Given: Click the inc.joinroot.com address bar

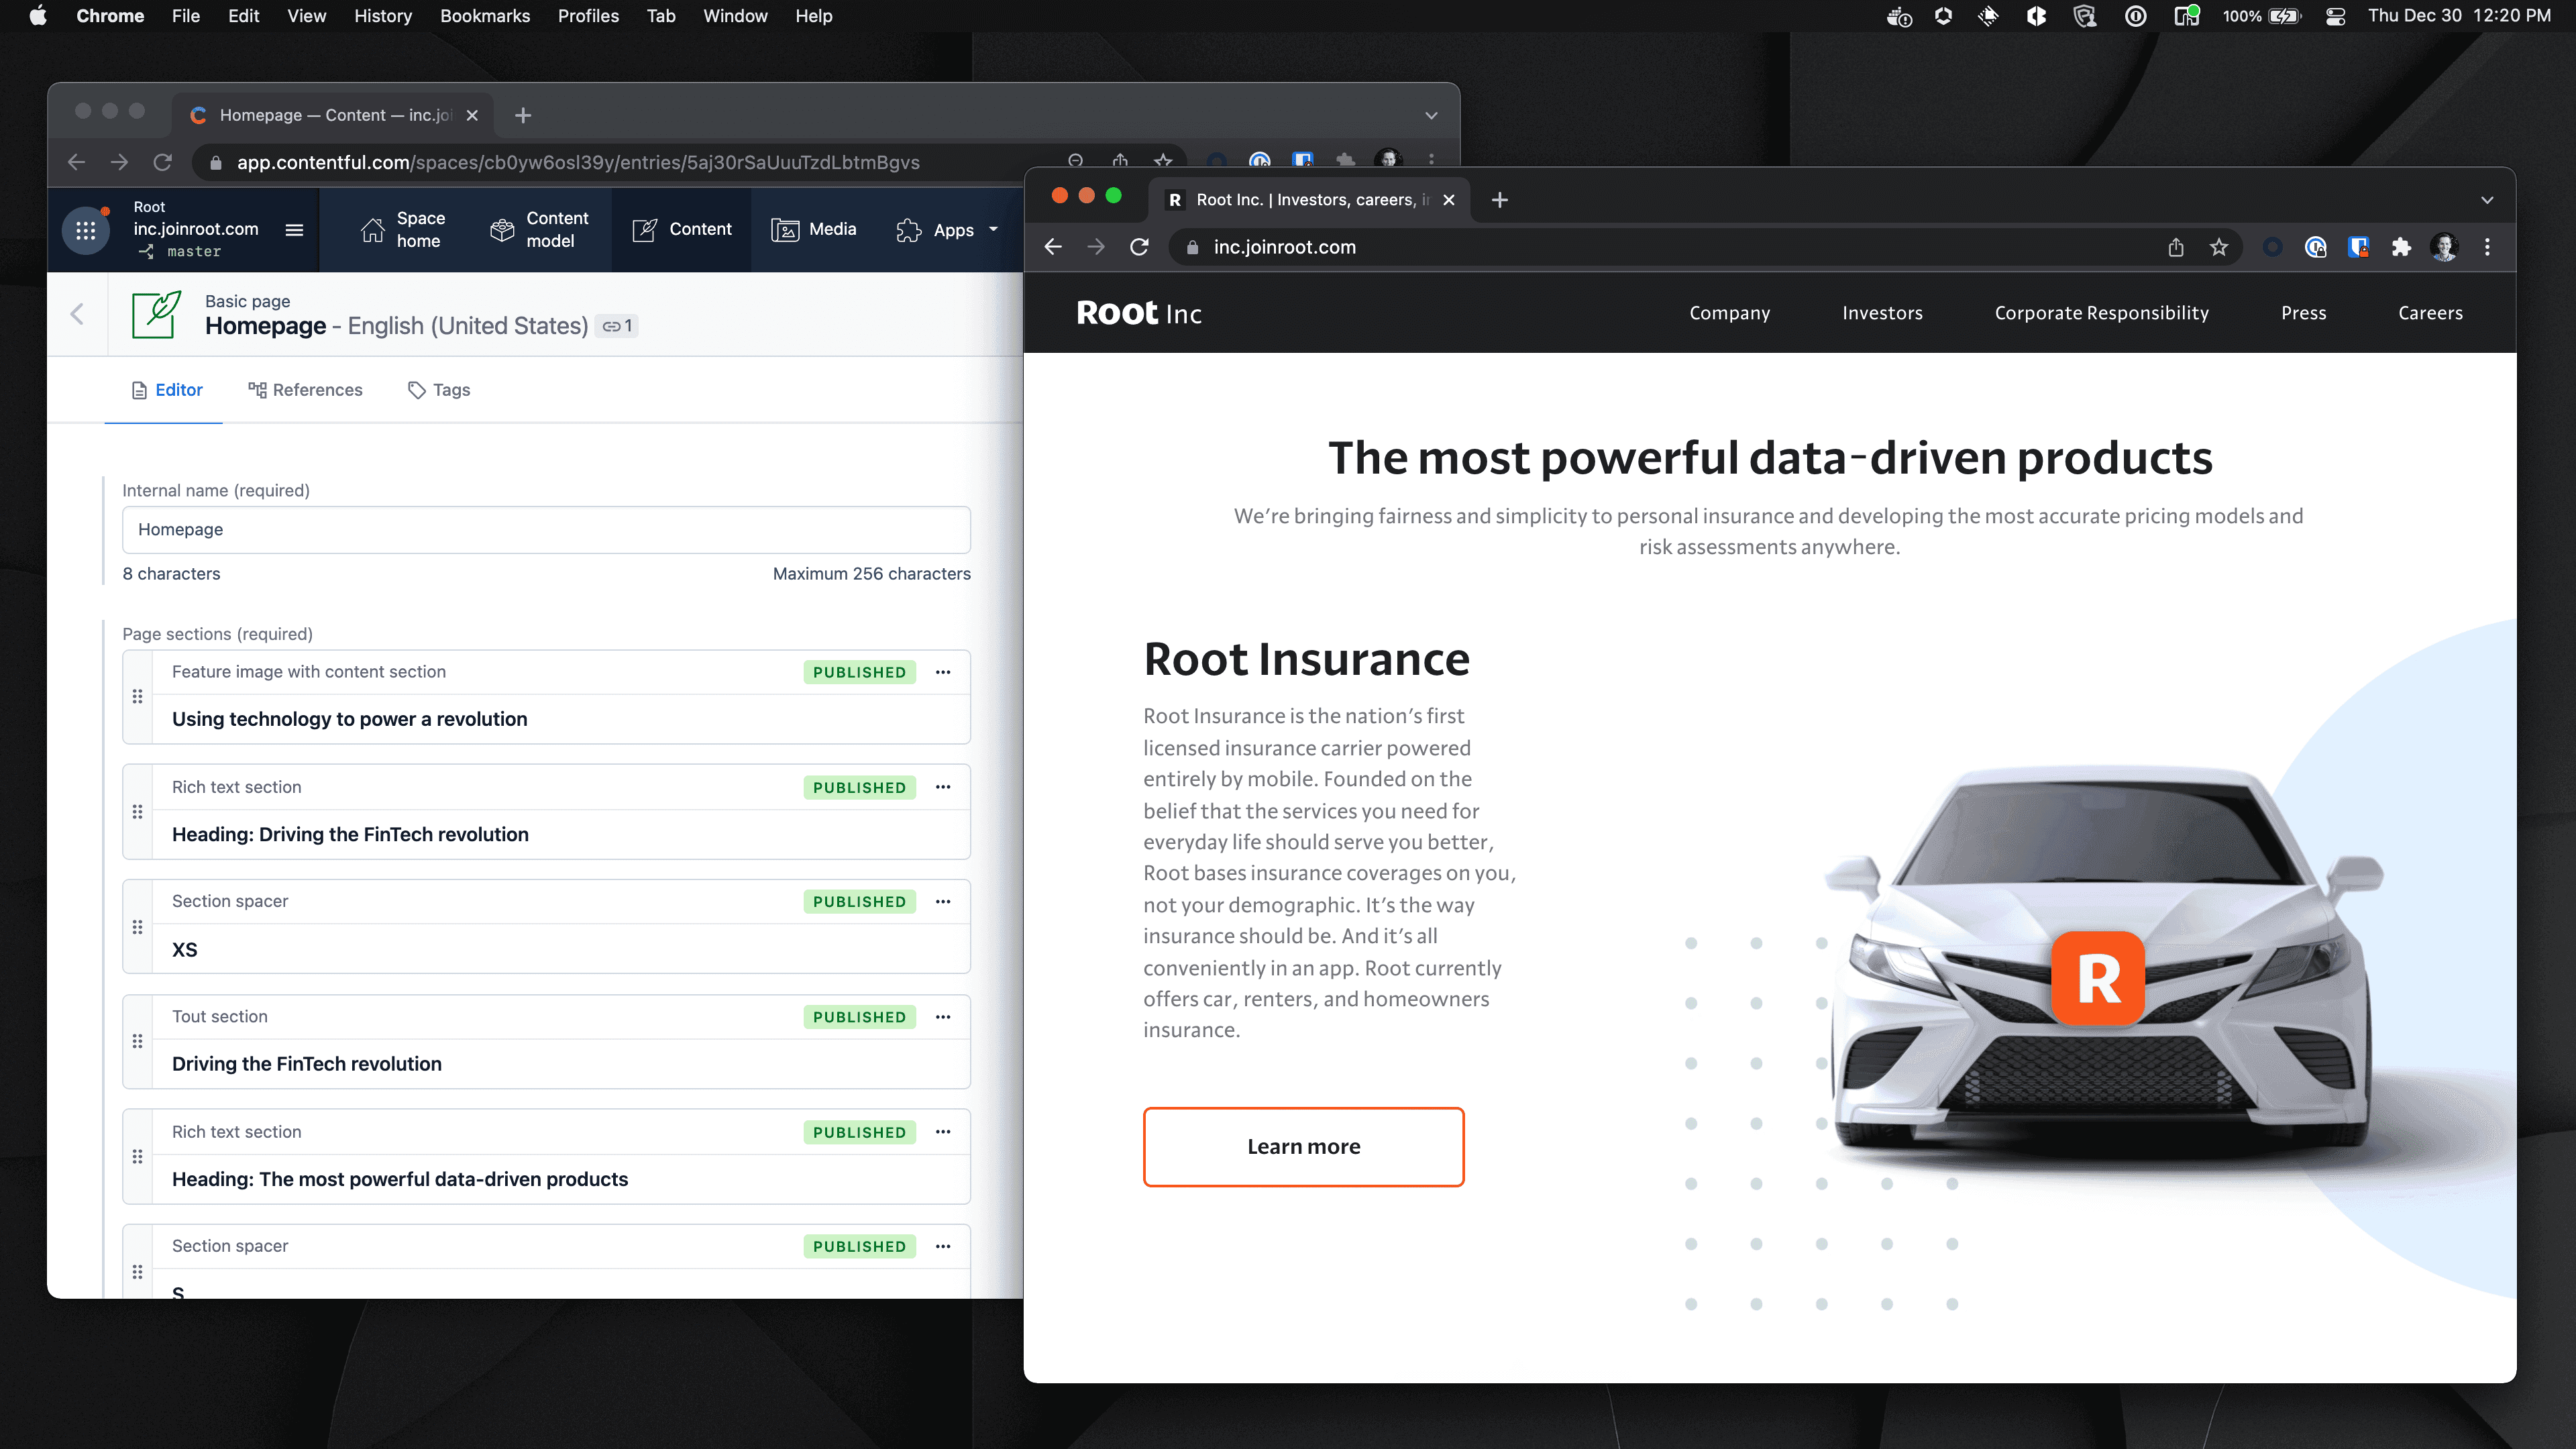Looking at the screenshot, I should [x=1660, y=247].
